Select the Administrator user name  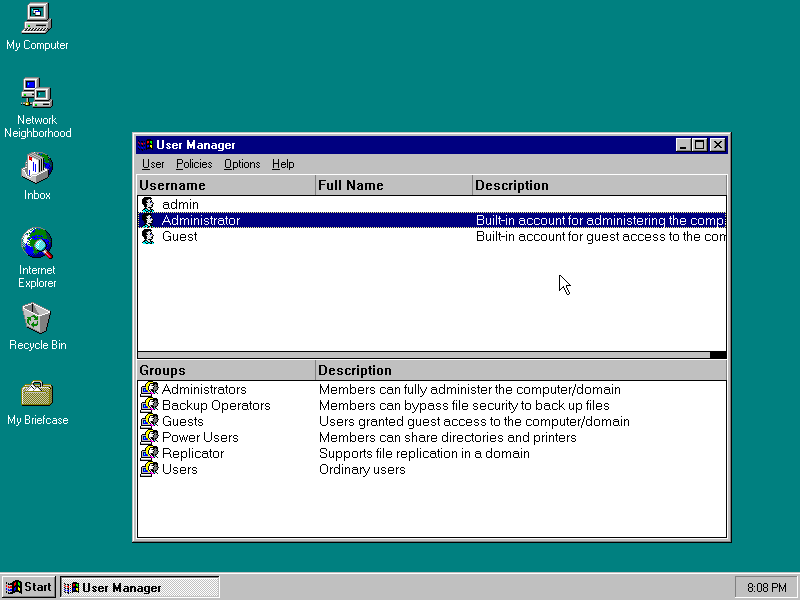coord(201,220)
